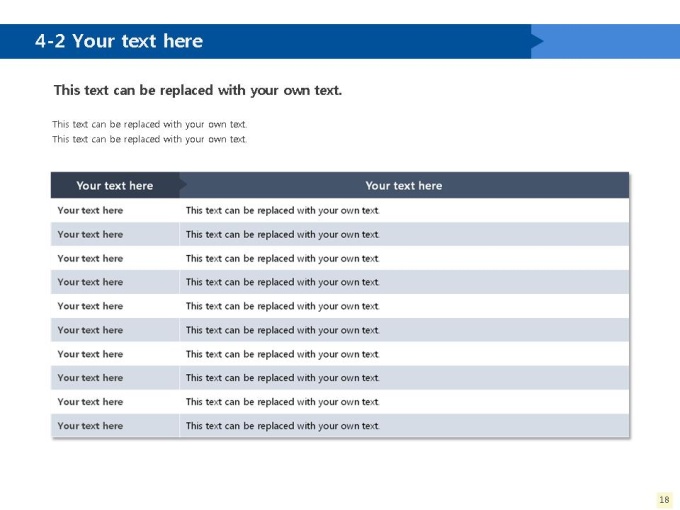The width and height of the screenshot is (680, 510).
Task: Select the bold subtitle 'This text can be replaced with your own text.'
Action: (x=198, y=90)
